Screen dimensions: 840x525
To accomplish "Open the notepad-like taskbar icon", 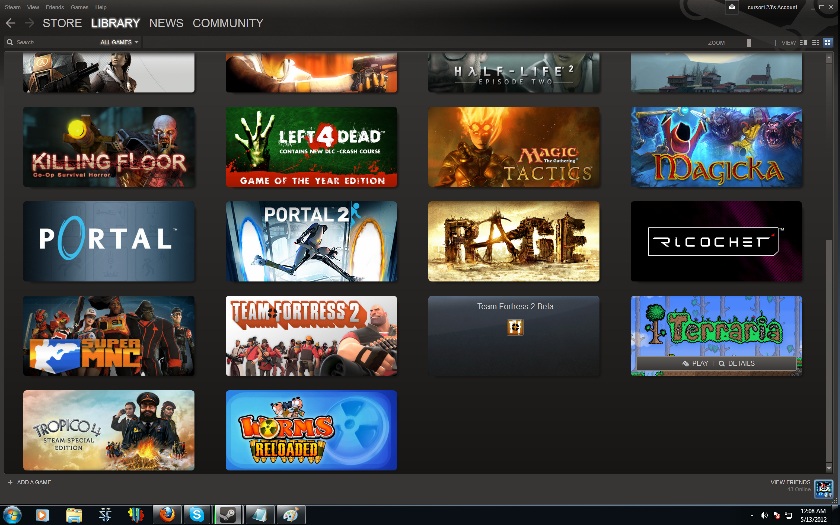I will [260, 515].
